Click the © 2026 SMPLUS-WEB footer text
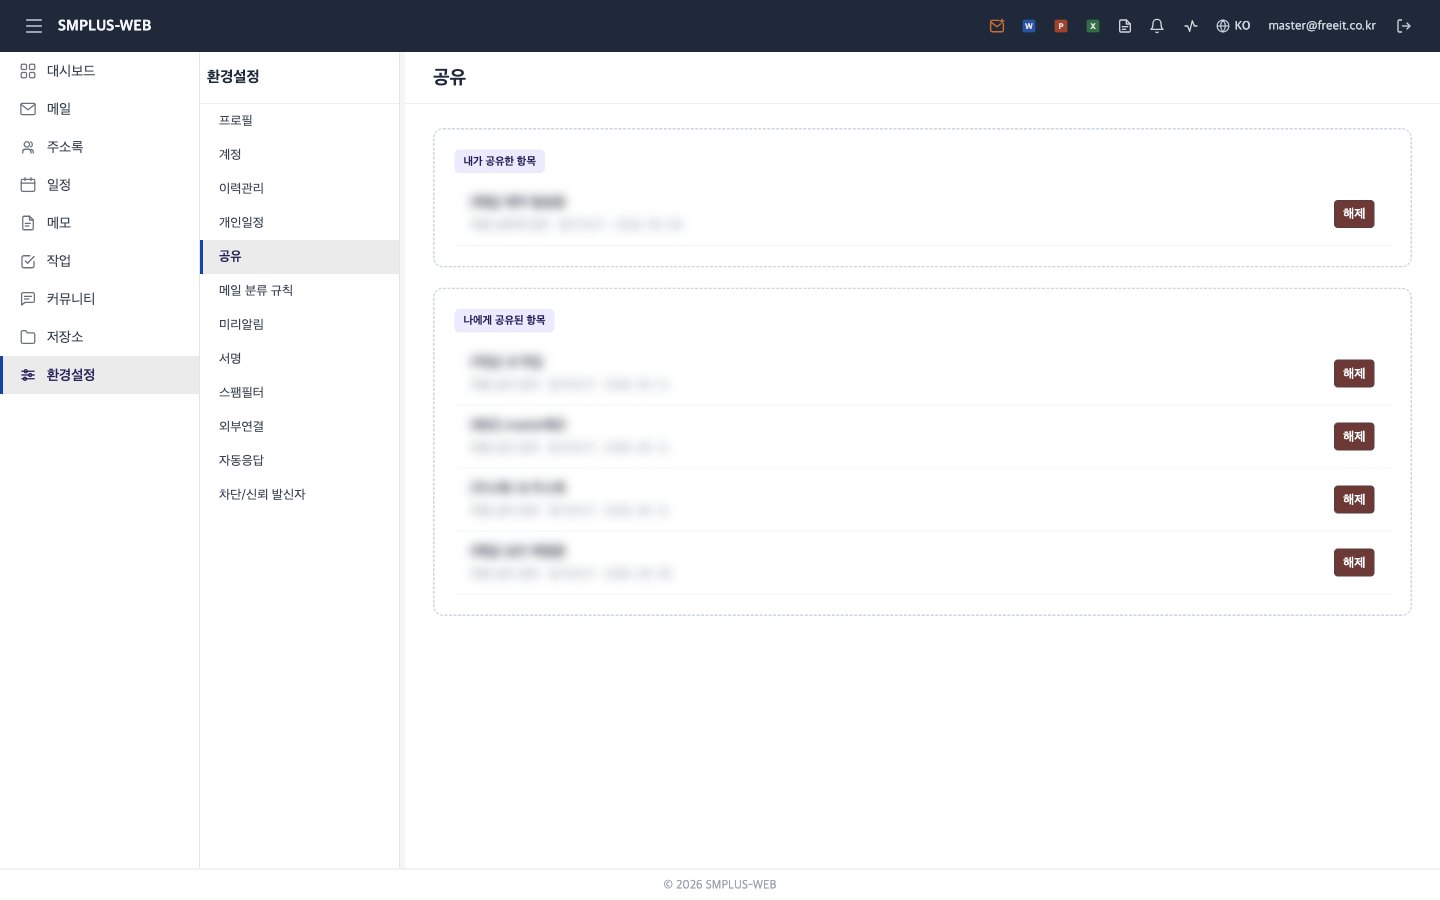The height and width of the screenshot is (900, 1440). (x=720, y=885)
